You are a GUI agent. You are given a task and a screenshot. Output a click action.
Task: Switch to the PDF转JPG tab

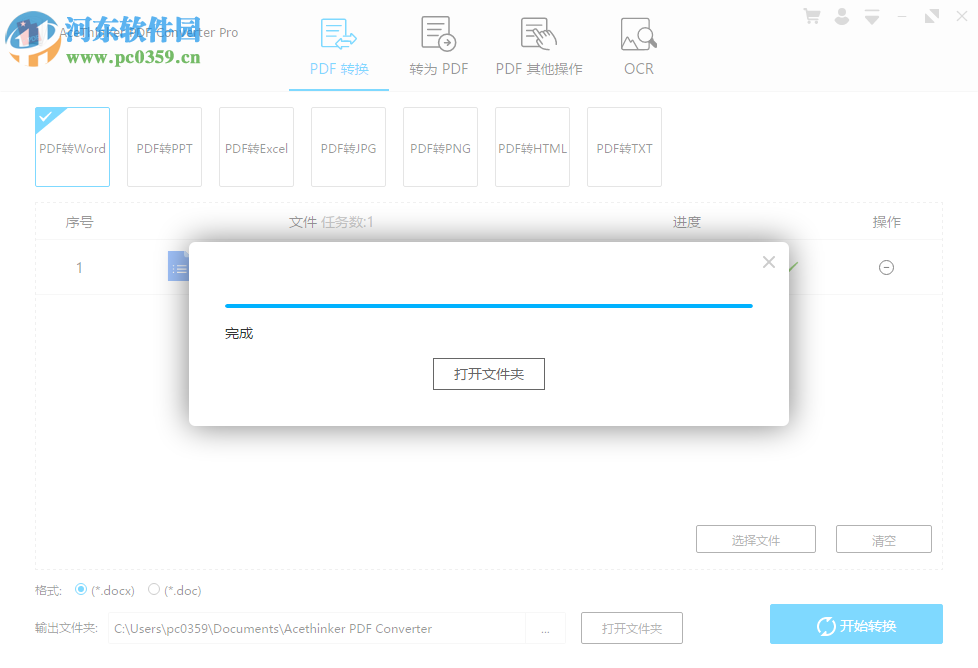348,147
